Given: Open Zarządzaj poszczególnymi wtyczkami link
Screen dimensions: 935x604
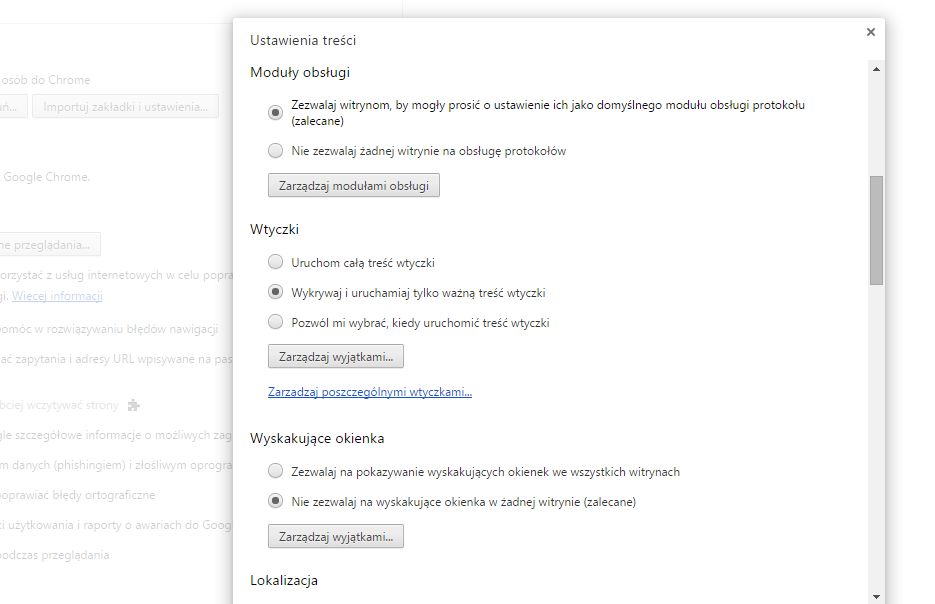Looking at the screenshot, I should click(x=370, y=392).
